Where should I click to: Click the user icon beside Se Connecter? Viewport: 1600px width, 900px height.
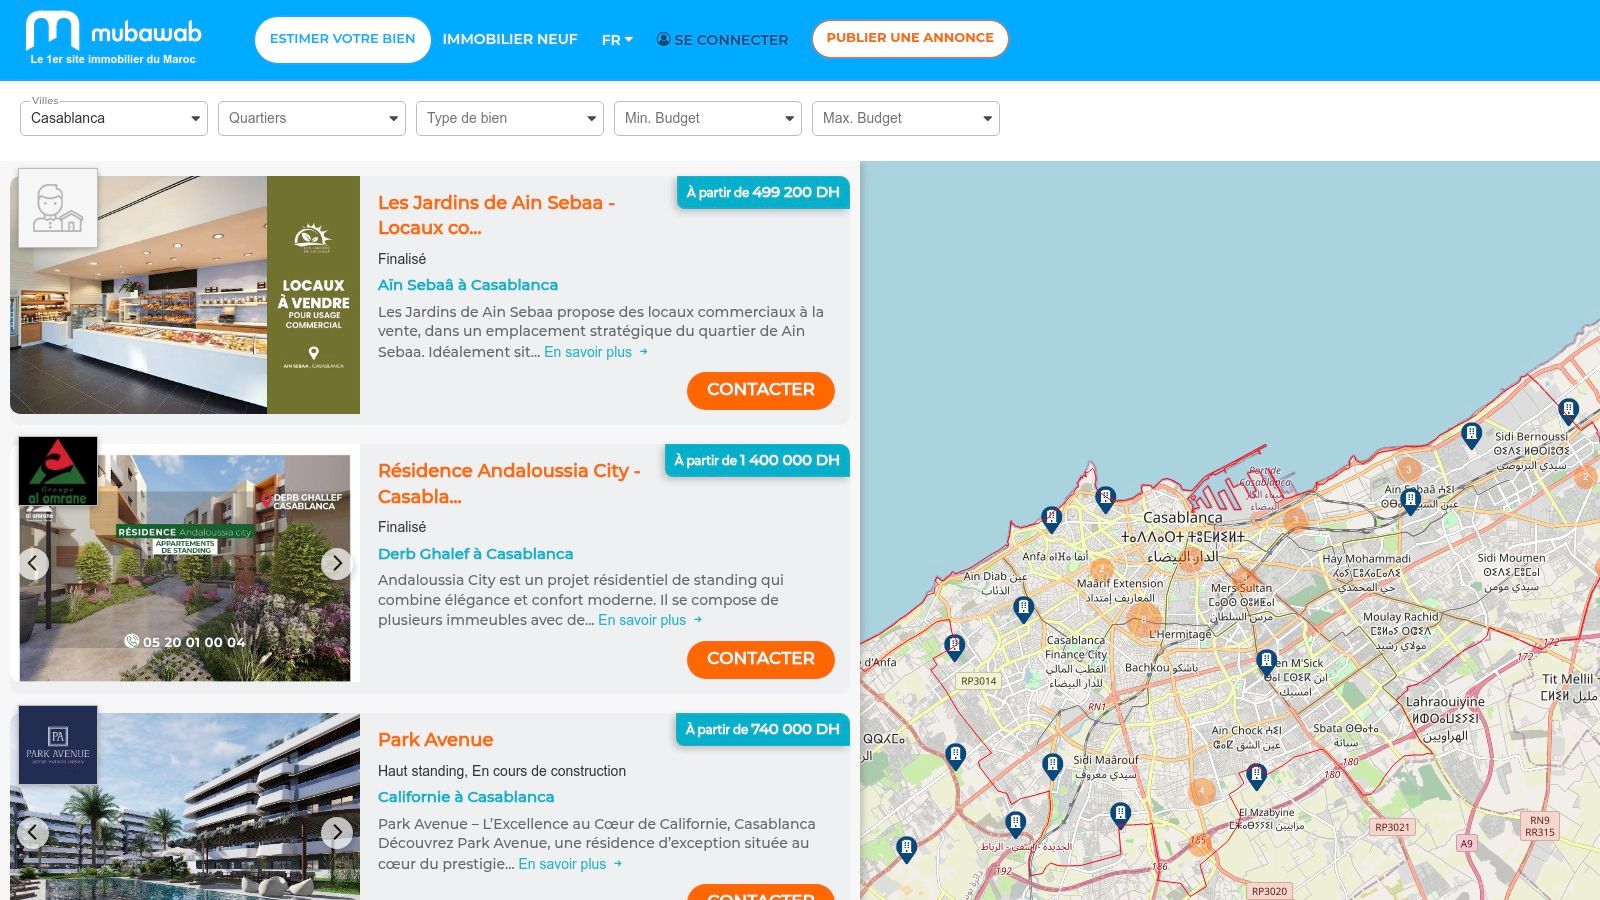(663, 40)
